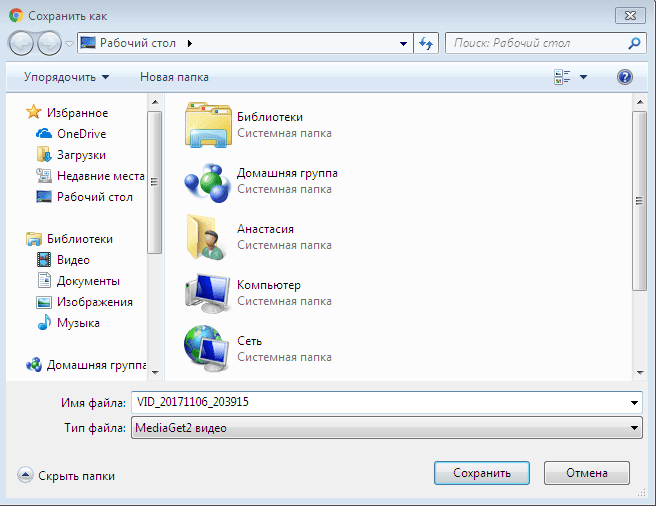Click the Forward navigation arrow
656x506 pixels.
tap(49, 43)
